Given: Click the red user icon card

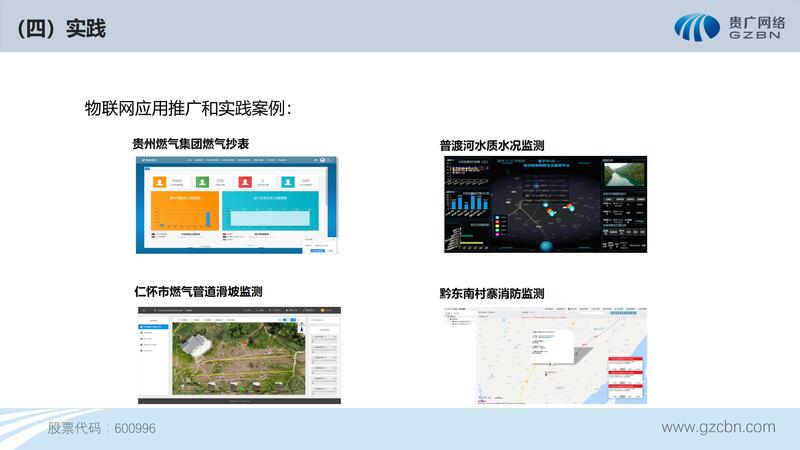Looking at the screenshot, I should [245, 181].
